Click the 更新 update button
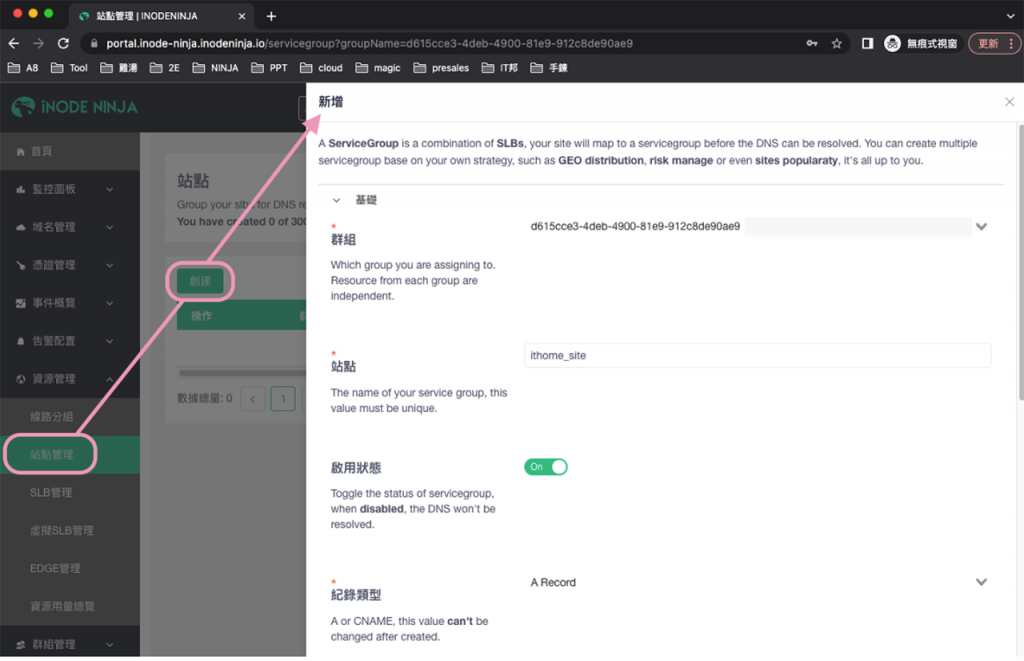Screen dimensions: 1024x661 [987, 43]
